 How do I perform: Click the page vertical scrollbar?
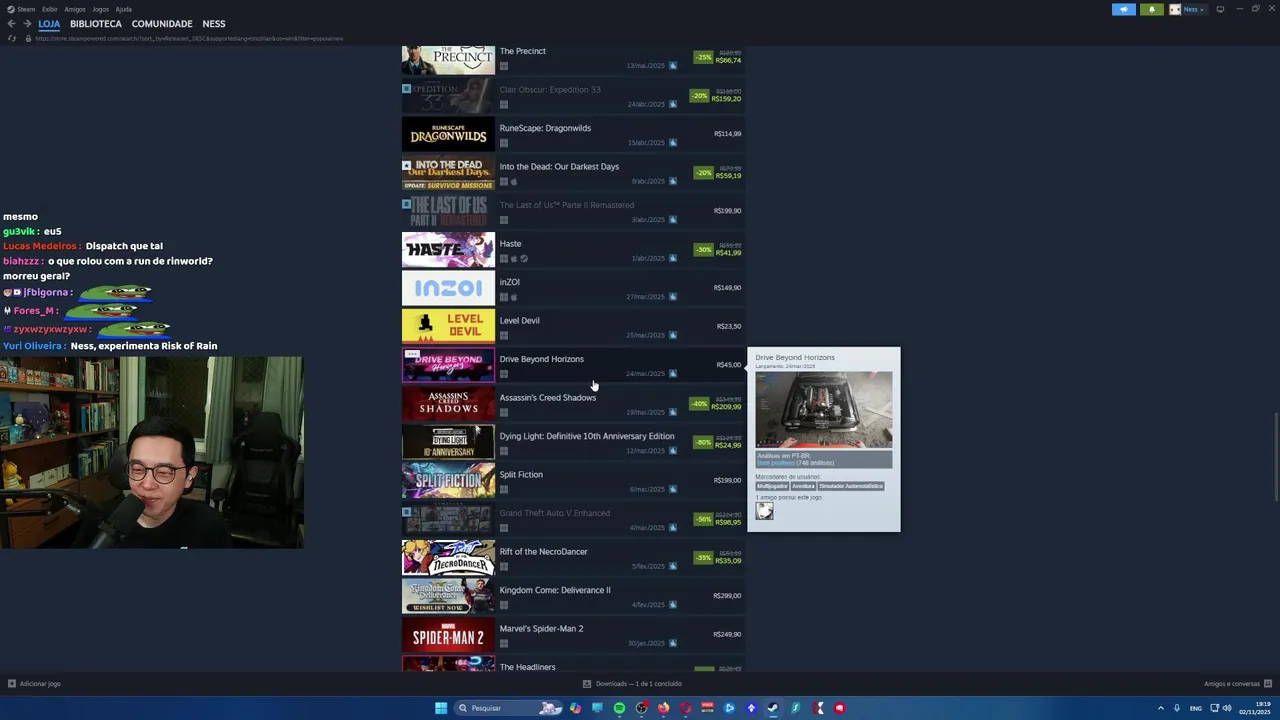(1275, 455)
